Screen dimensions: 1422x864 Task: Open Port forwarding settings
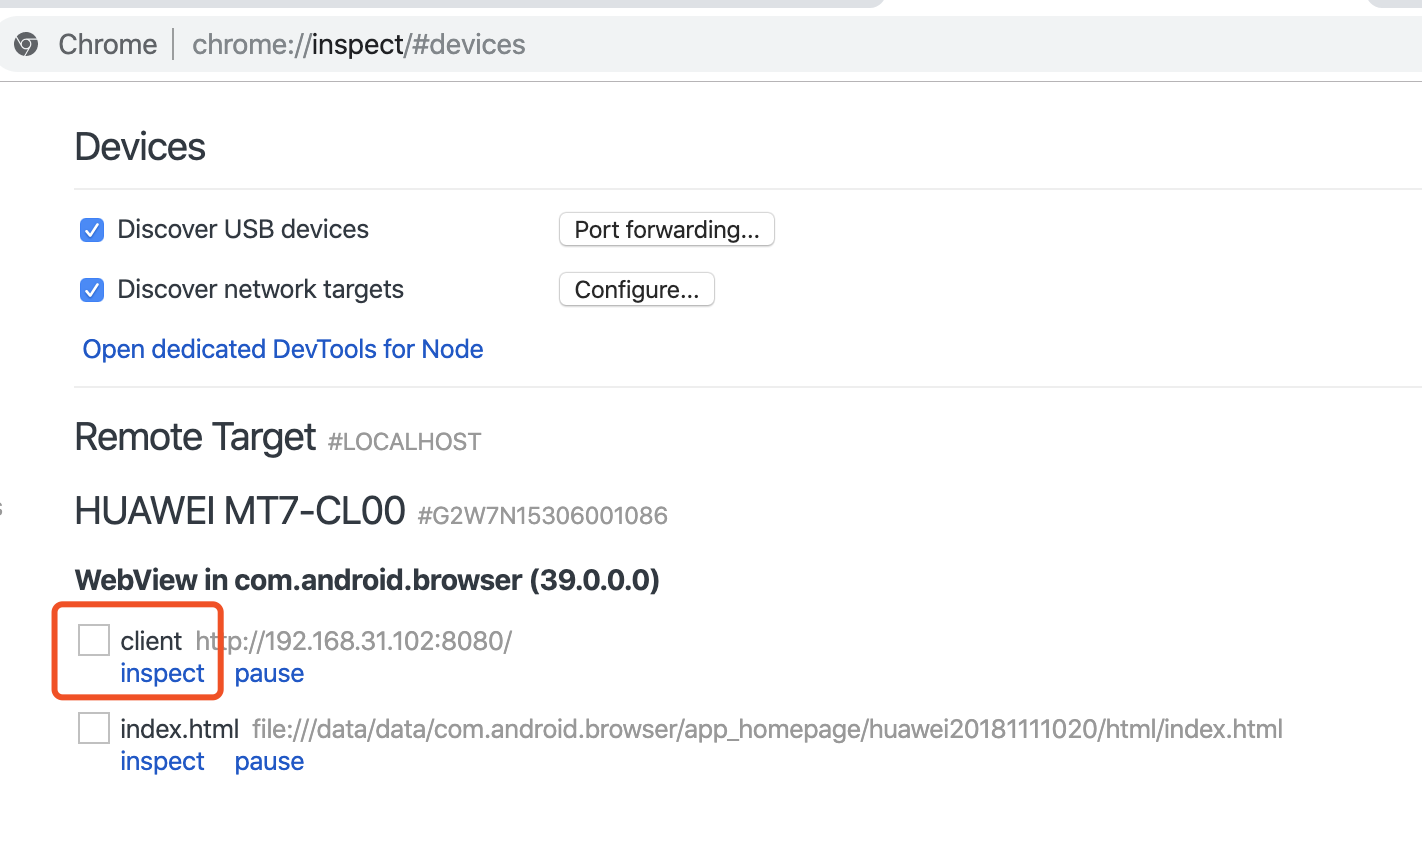[x=667, y=229]
